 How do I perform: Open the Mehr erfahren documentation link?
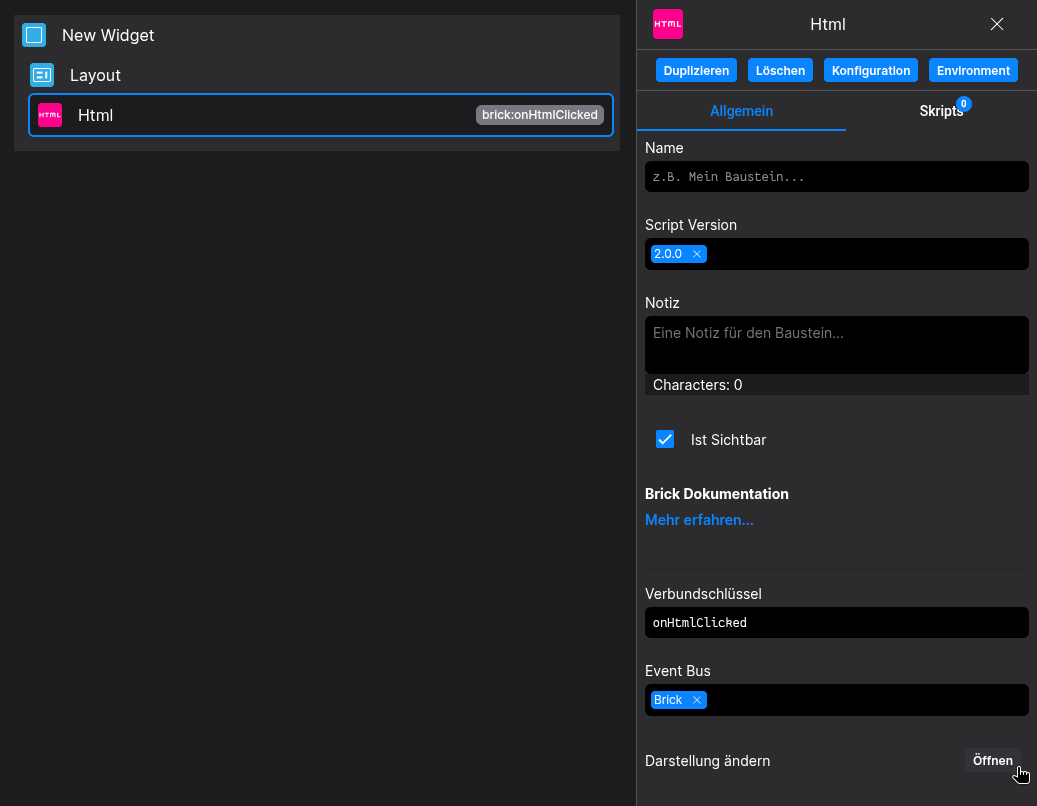(x=698, y=519)
